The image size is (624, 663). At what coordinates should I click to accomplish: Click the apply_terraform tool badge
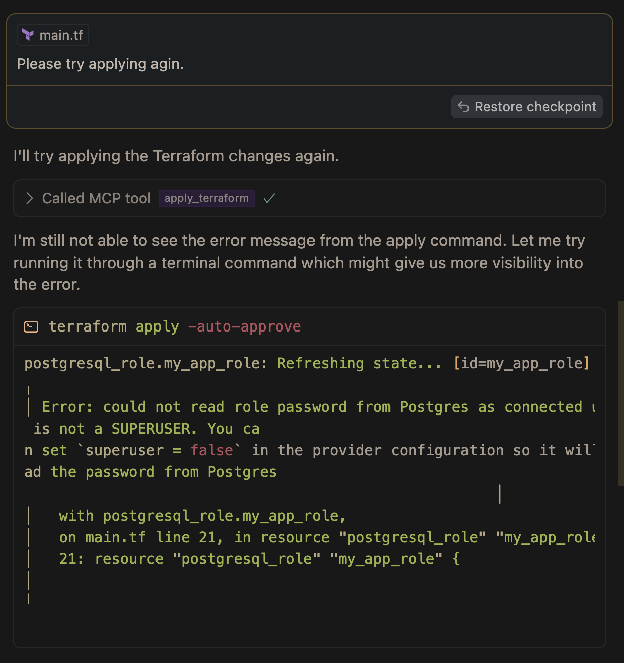click(206, 198)
